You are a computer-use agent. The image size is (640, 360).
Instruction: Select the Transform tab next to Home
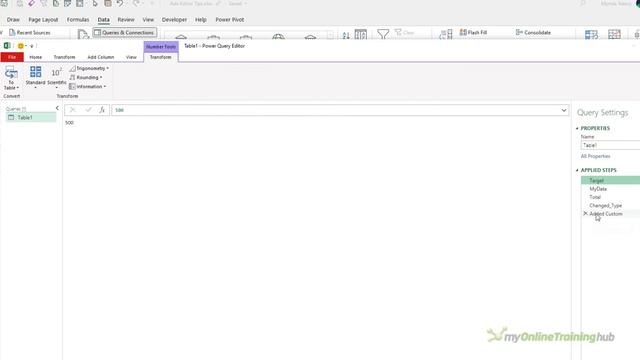[64, 57]
